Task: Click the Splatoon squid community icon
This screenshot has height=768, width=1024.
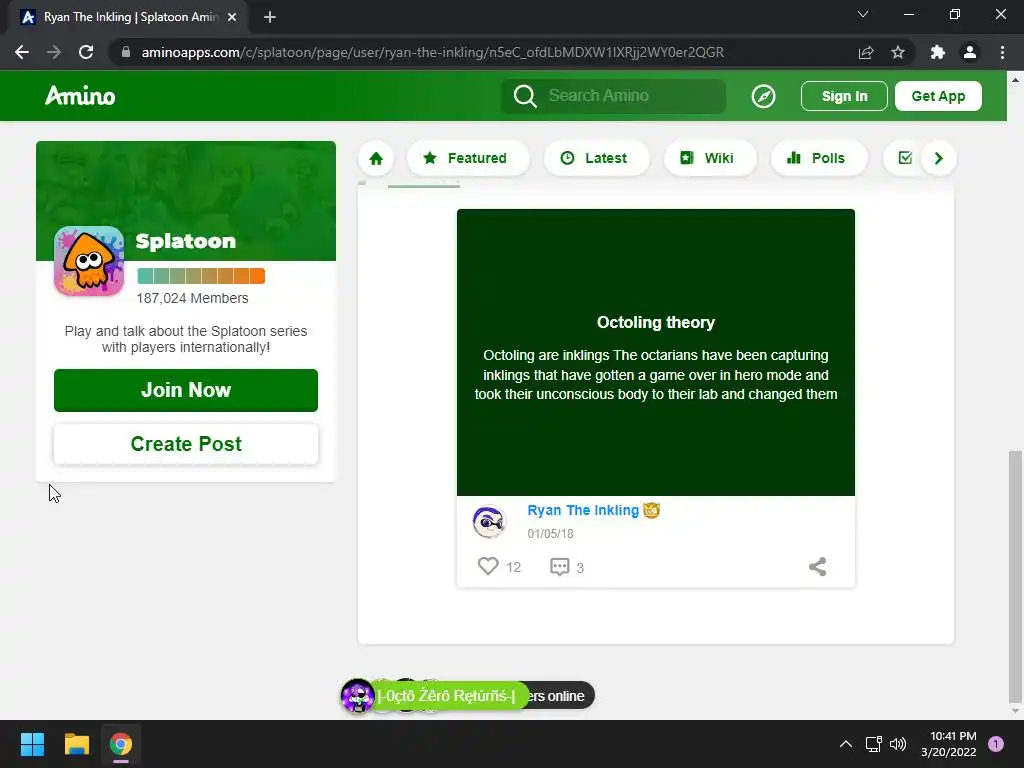Action: click(89, 261)
